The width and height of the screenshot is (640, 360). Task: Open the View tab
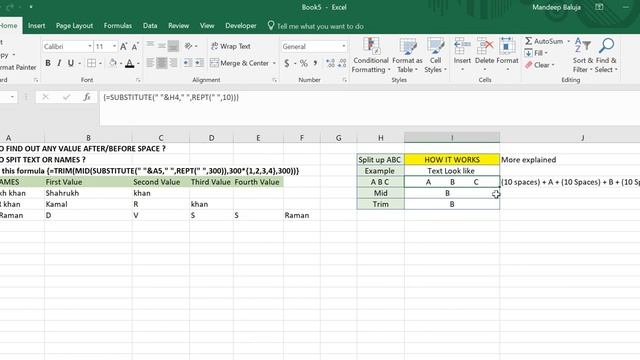207,26
